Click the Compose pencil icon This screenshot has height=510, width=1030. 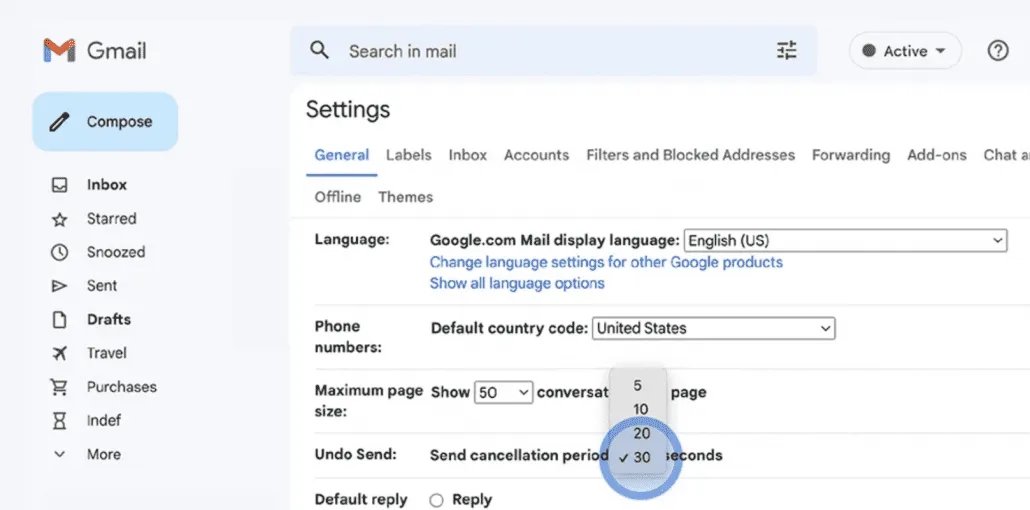pyautogui.click(x=59, y=122)
